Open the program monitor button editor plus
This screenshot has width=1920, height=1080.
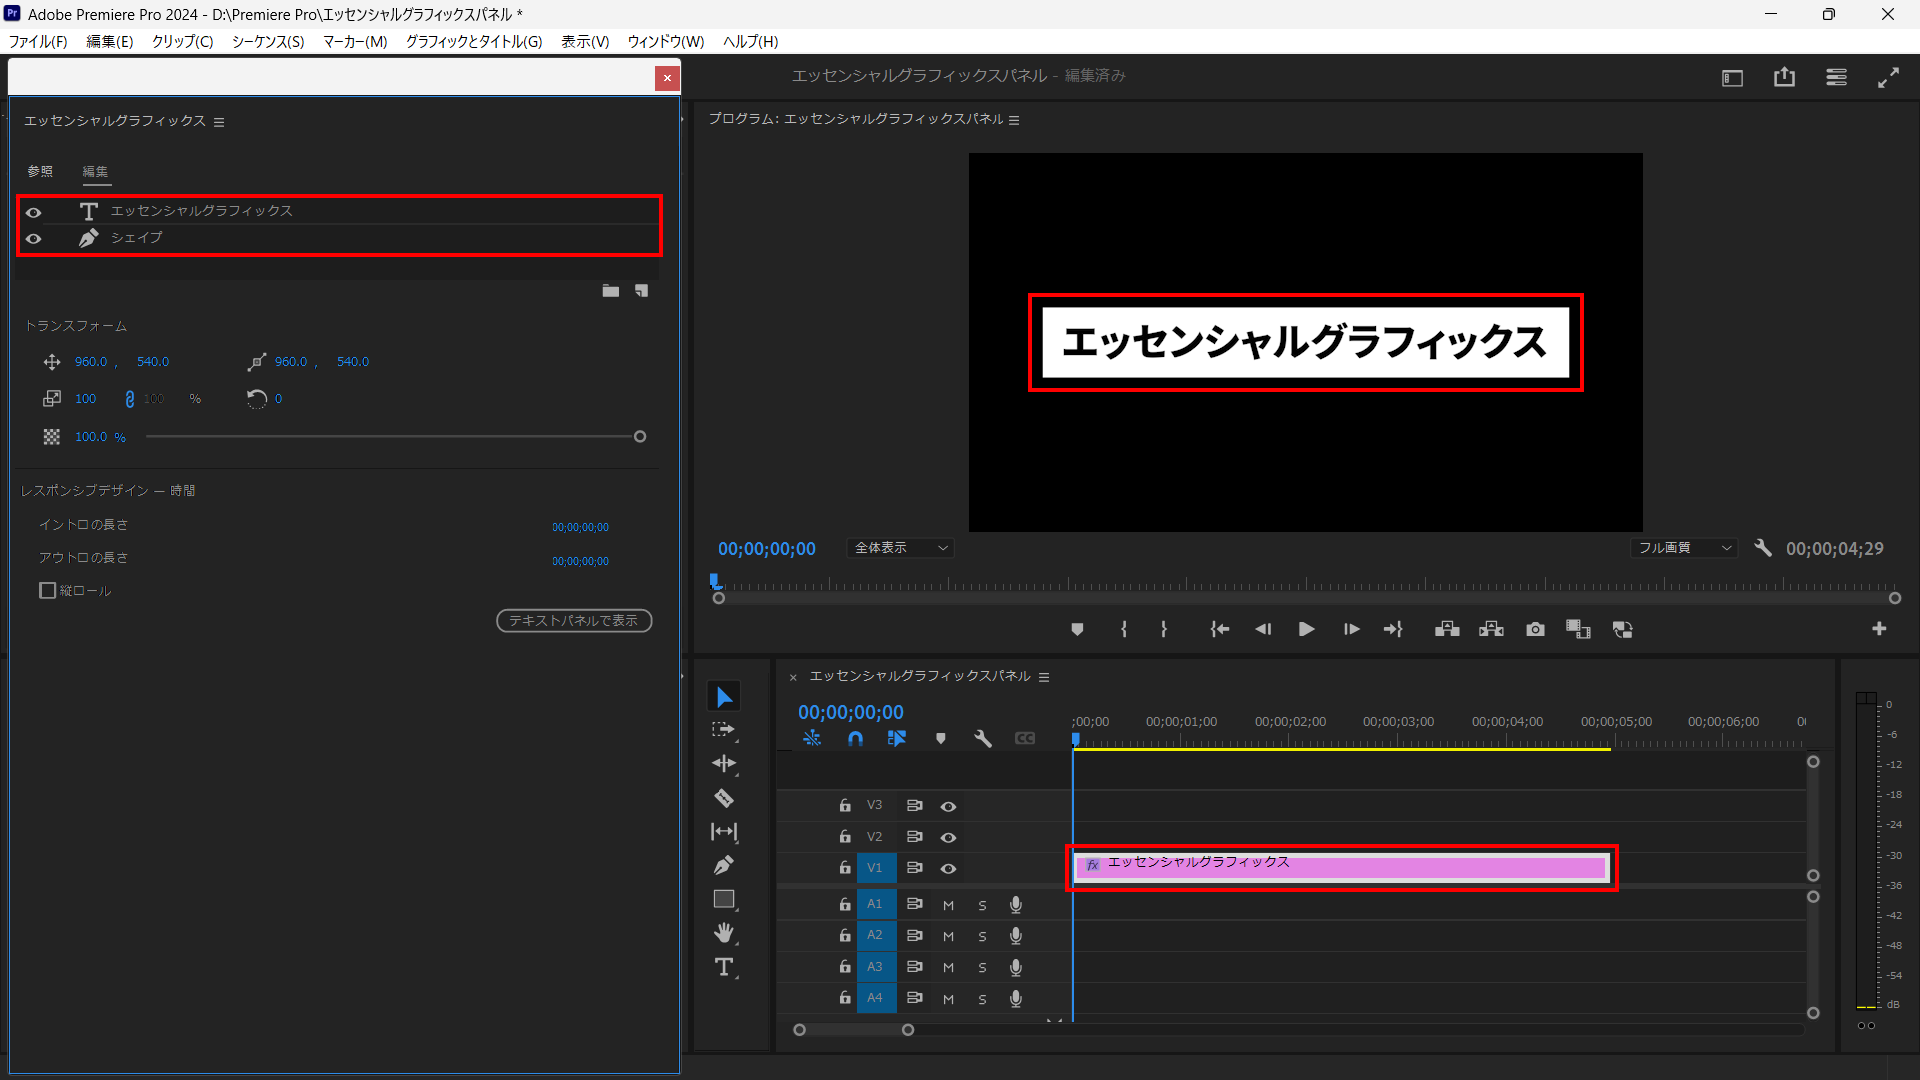1879,628
